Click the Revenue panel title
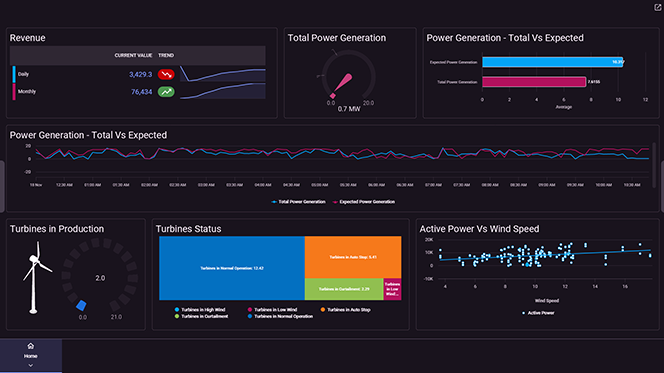 (28, 38)
